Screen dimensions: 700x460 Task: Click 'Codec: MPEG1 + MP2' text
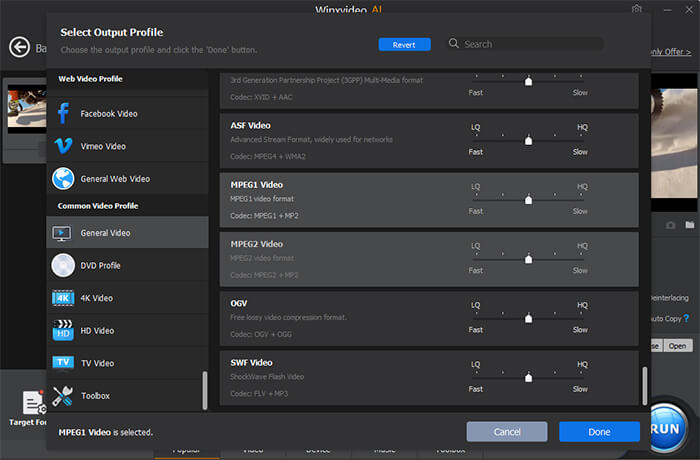click(x=264, y=216)
